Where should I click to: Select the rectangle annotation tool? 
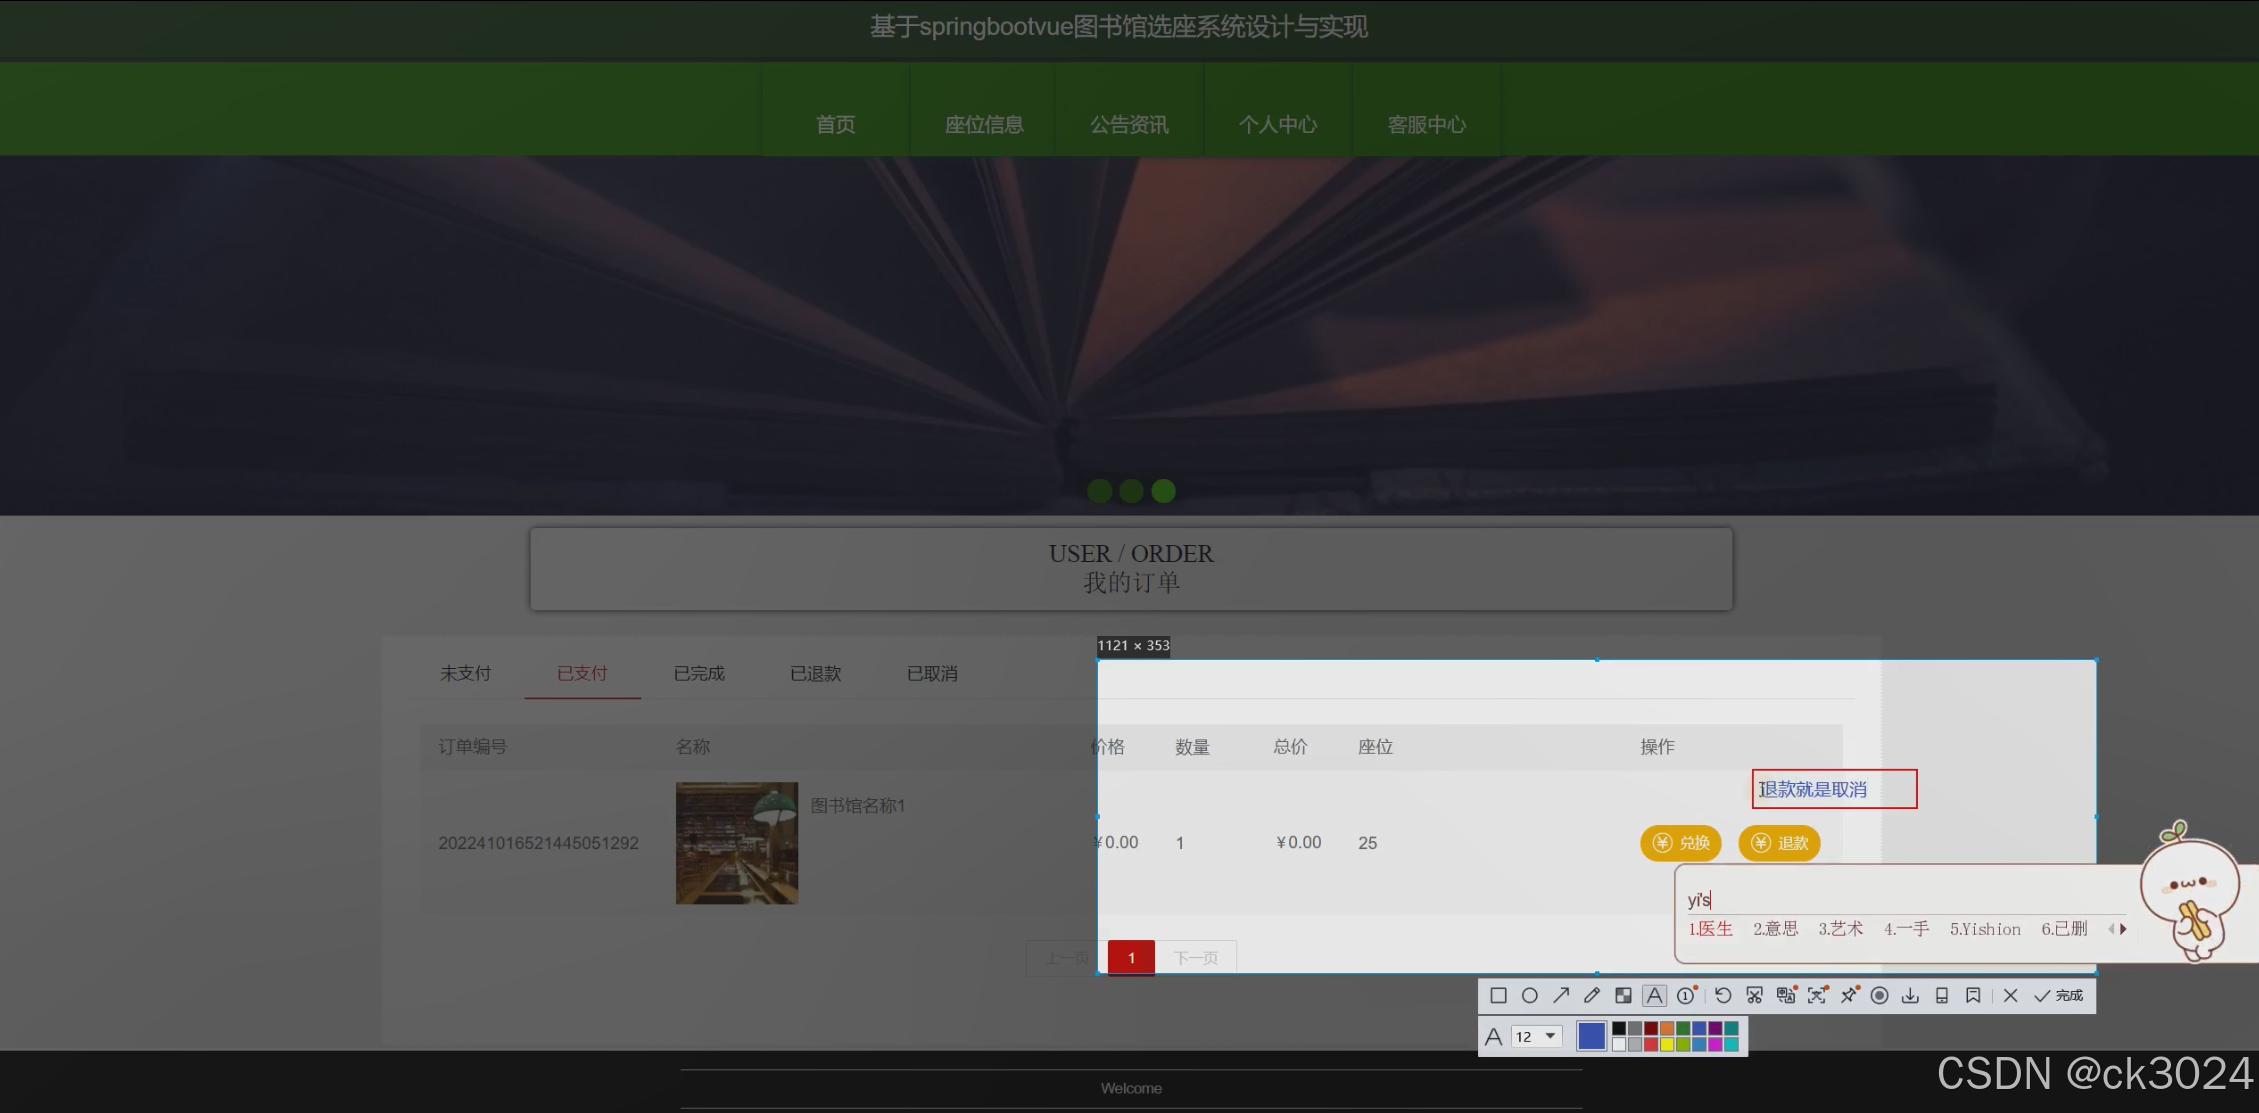pyautogui.click(x=1498, y=995)
